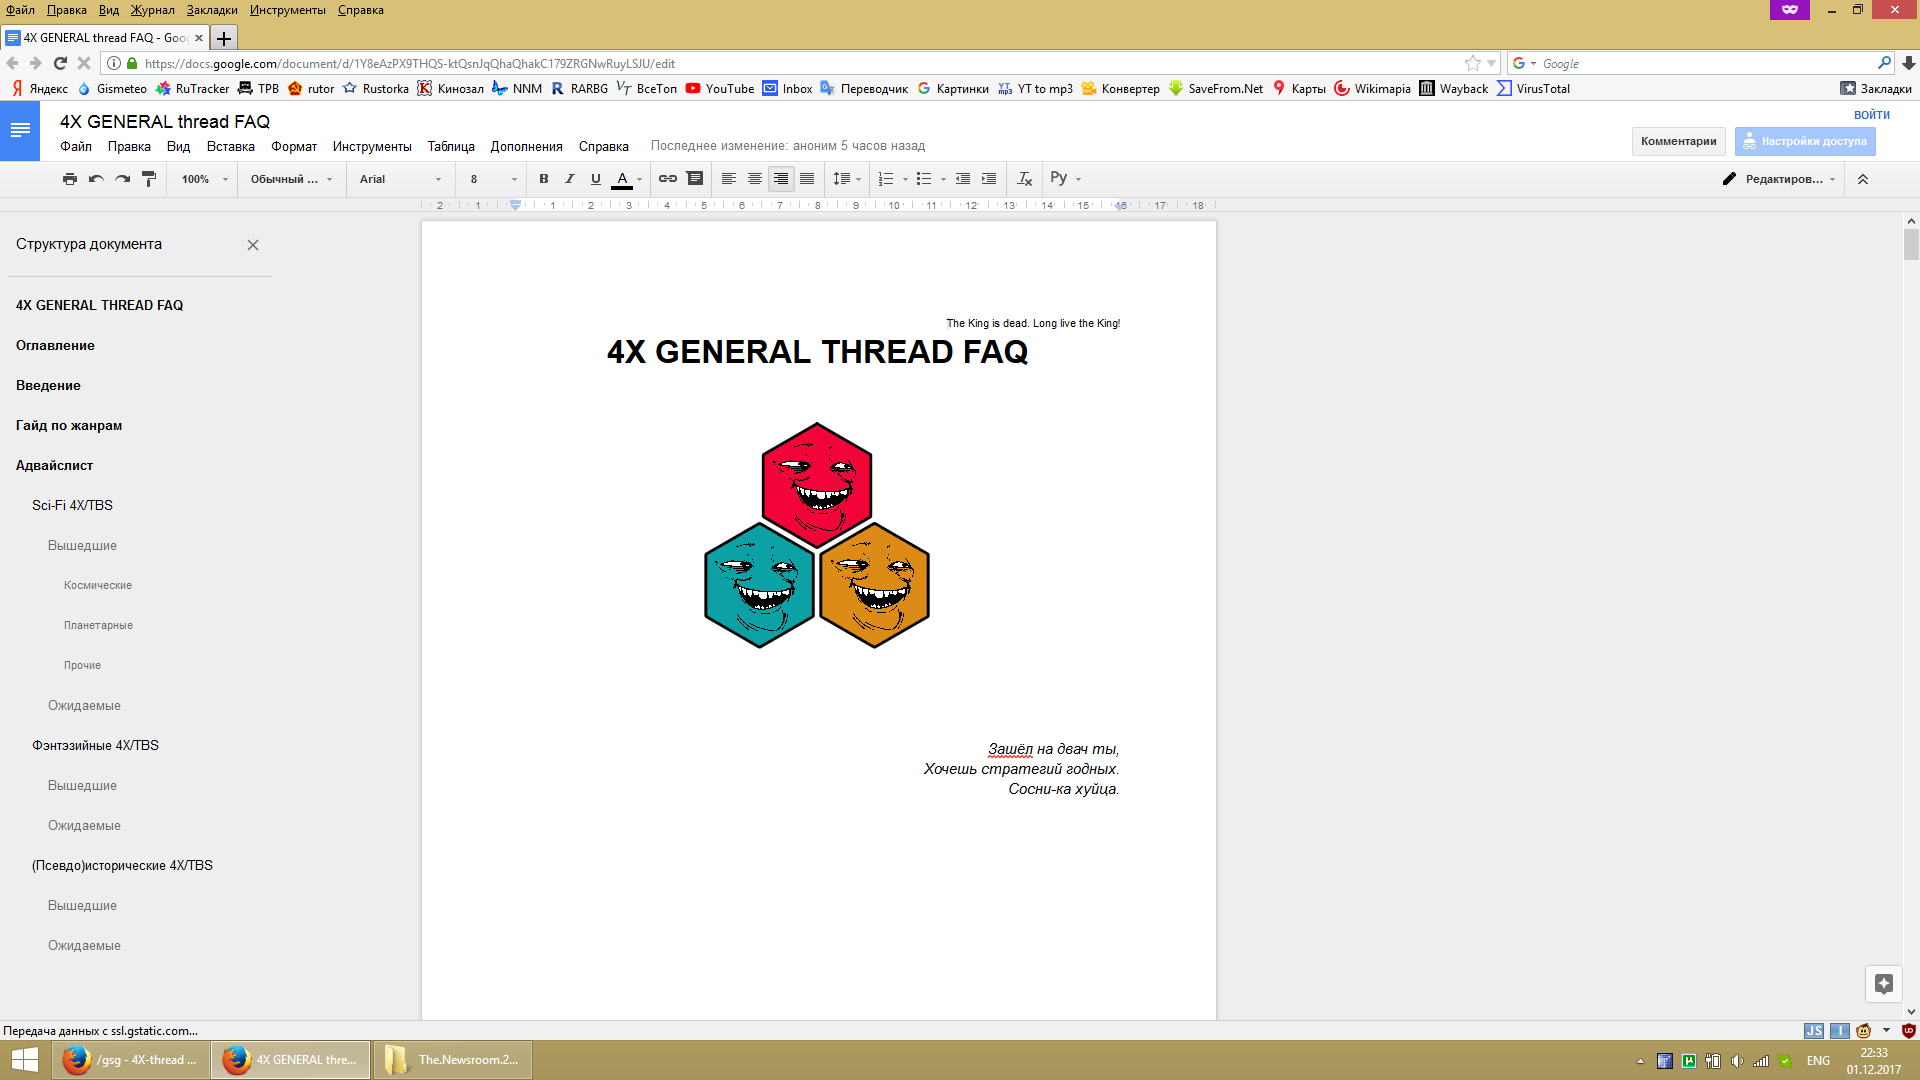The image size is (1920, 1080).
Task: Center align the text
Action: 755,179
